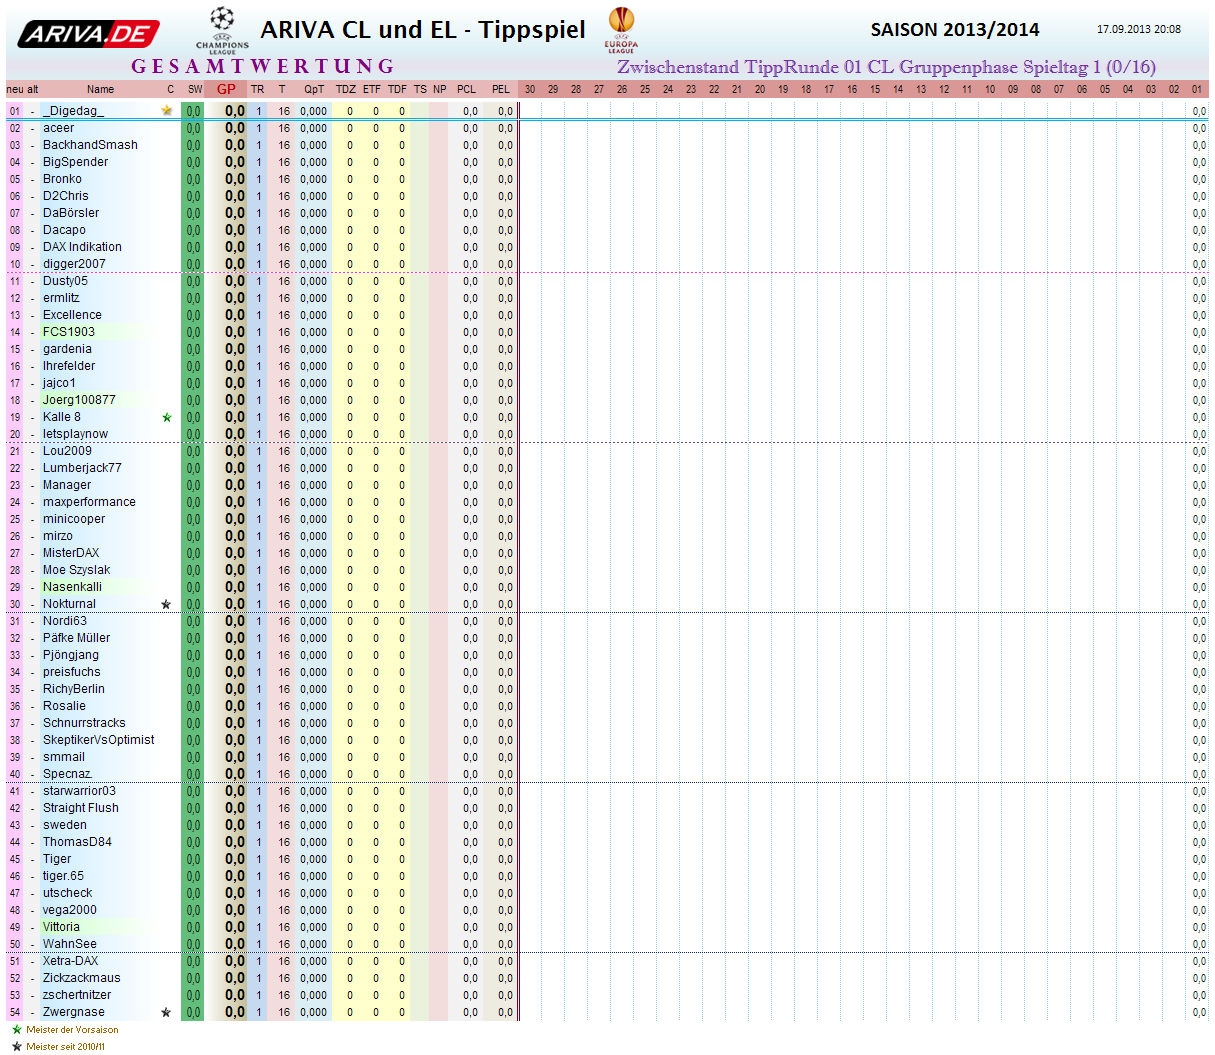Select player Joerg100877
1215x1055 pixels.
pos(79,400)
